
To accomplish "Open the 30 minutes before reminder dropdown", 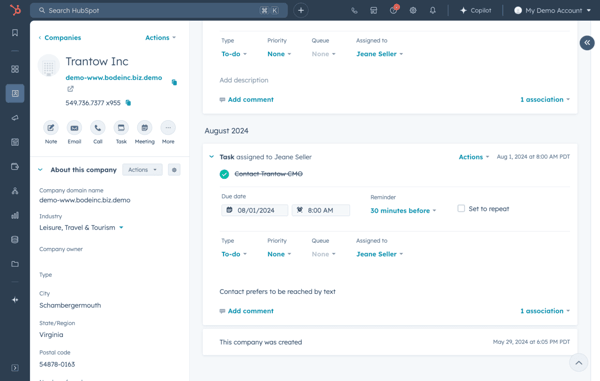I will (403, 211).
